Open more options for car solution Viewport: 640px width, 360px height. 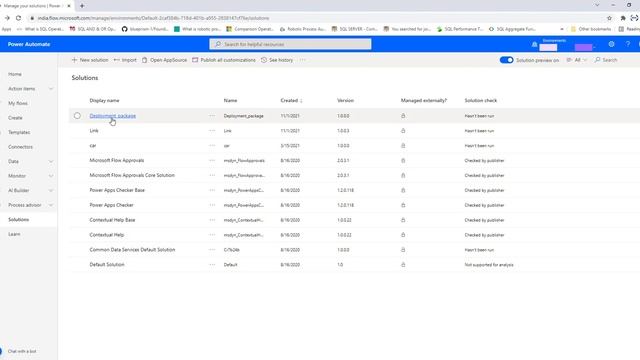[212, 146]
